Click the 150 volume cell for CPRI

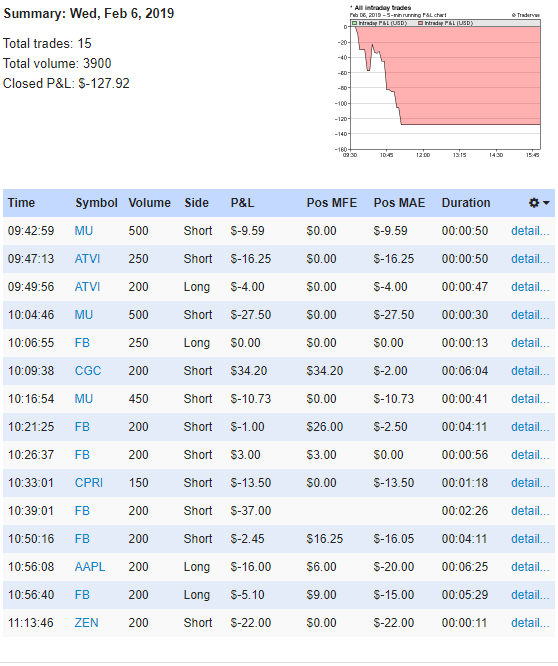pos(138,483)
